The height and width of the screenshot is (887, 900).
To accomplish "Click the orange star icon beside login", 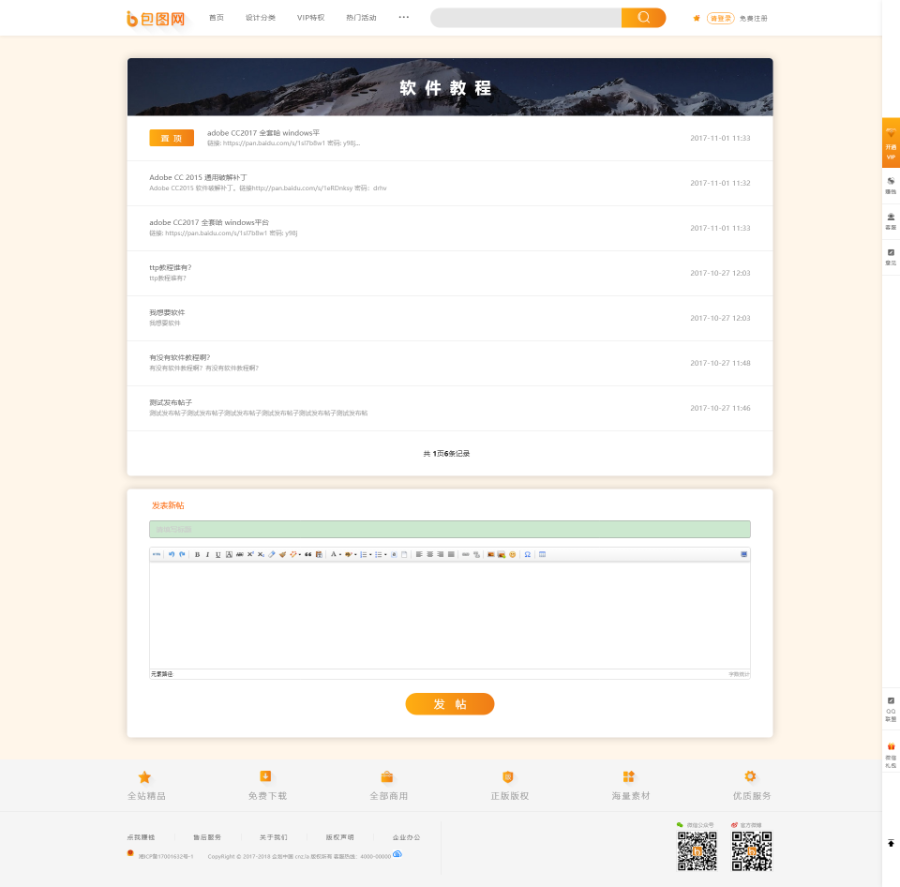I will point(696,18).
